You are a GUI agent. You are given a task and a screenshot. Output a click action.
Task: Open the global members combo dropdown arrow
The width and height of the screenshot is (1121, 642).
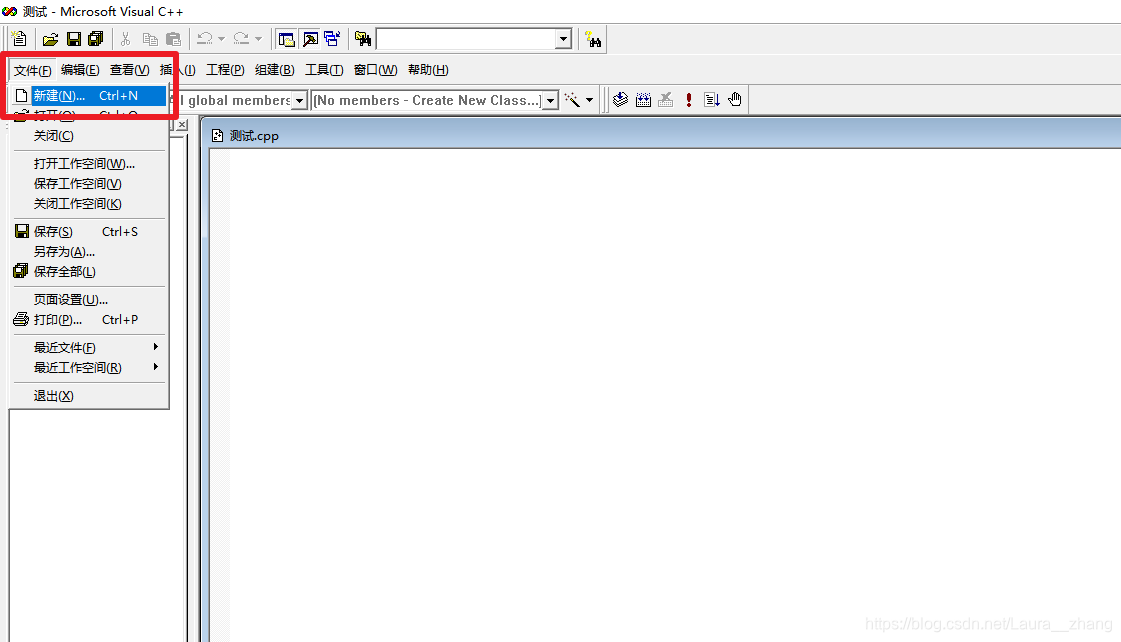tap(300, 101)
